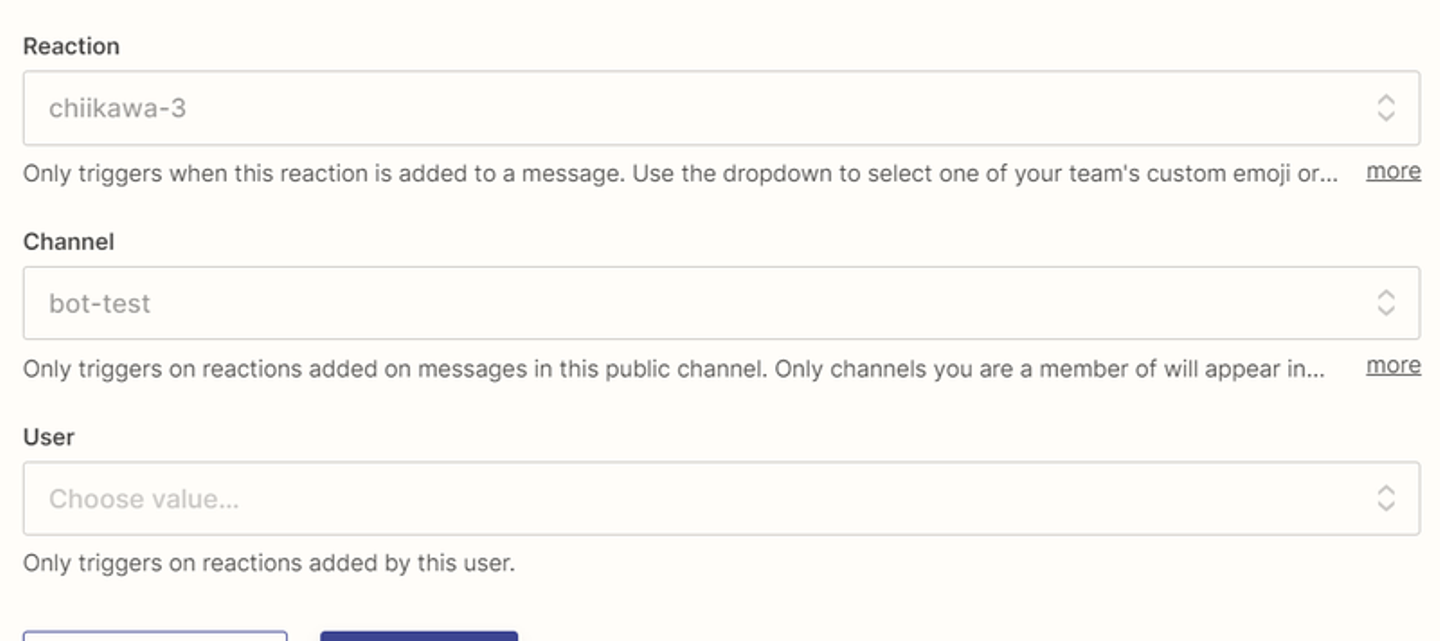Click the User field label
This screenshot has height=641, width=1440.
point(49,437)
